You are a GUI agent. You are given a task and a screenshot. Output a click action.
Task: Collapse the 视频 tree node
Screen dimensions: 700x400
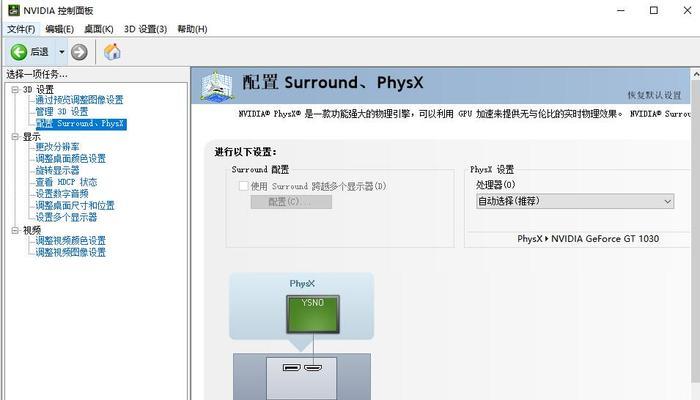[x=15, y=230]
